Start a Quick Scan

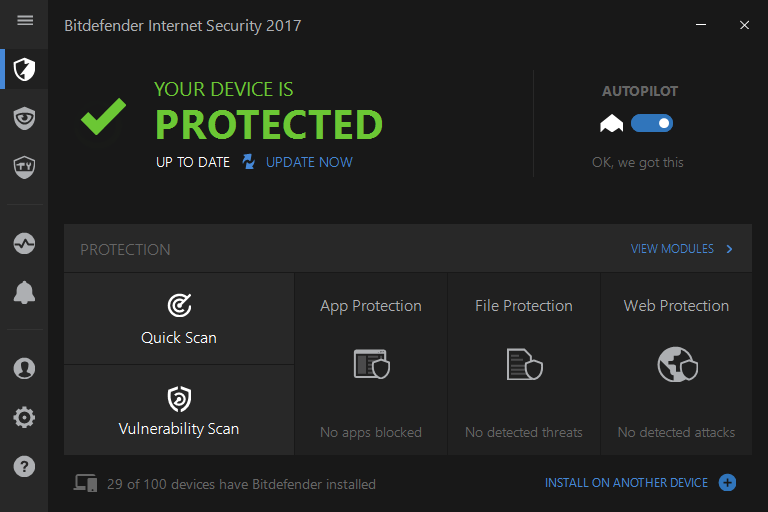pos(179,319)
